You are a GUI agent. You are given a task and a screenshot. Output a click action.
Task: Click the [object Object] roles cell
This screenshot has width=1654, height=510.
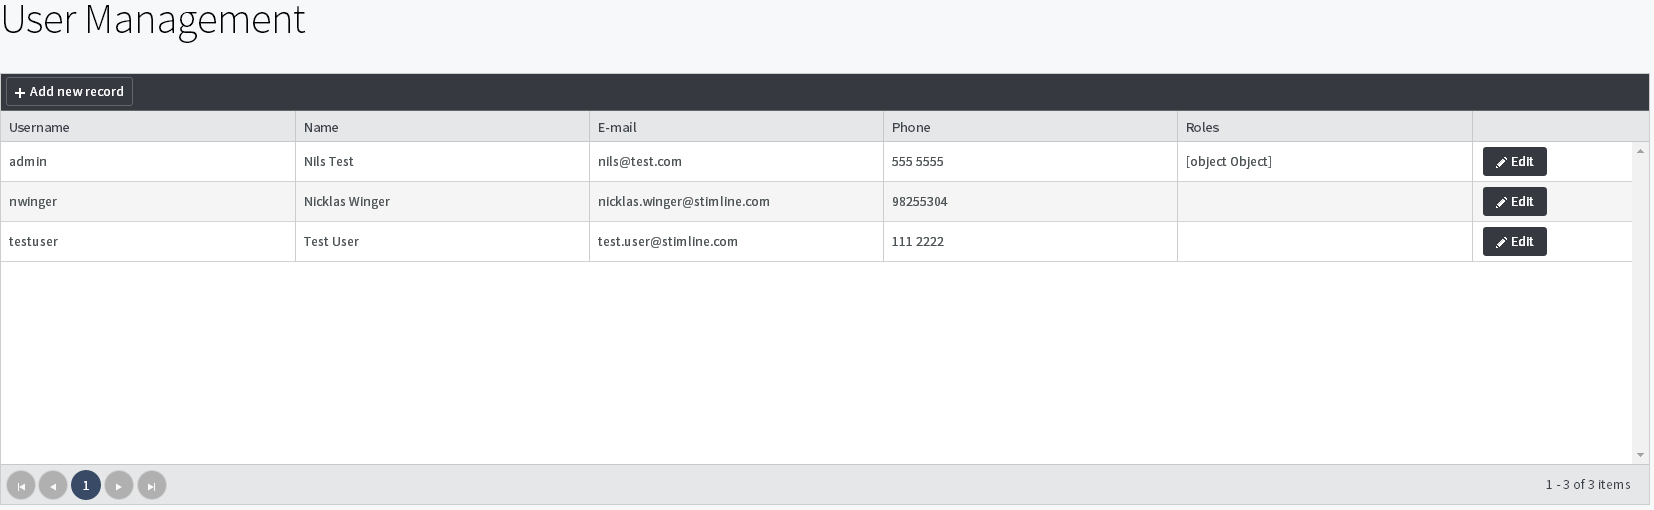(1229, 162)
